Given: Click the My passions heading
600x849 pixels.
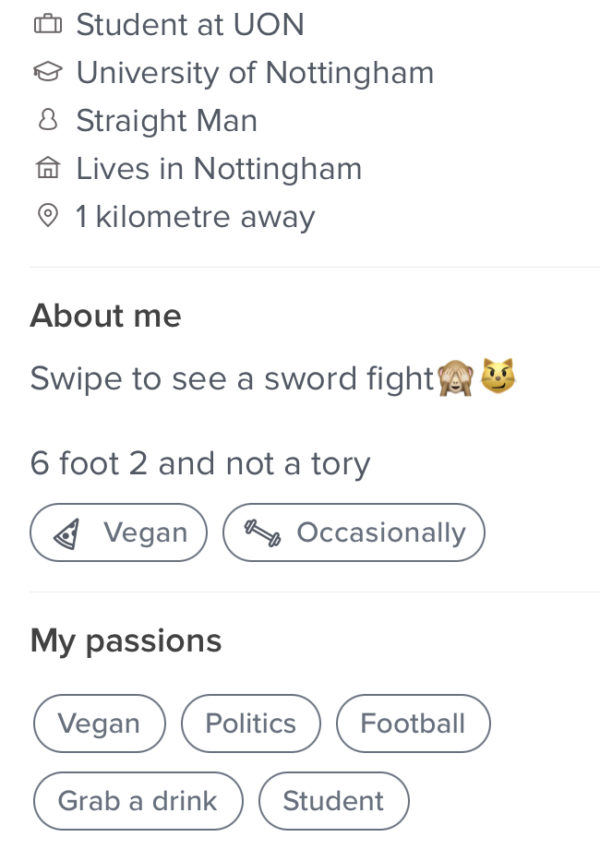Looking at the screenshot, I should pyautogui.click(x=126, y=642).
